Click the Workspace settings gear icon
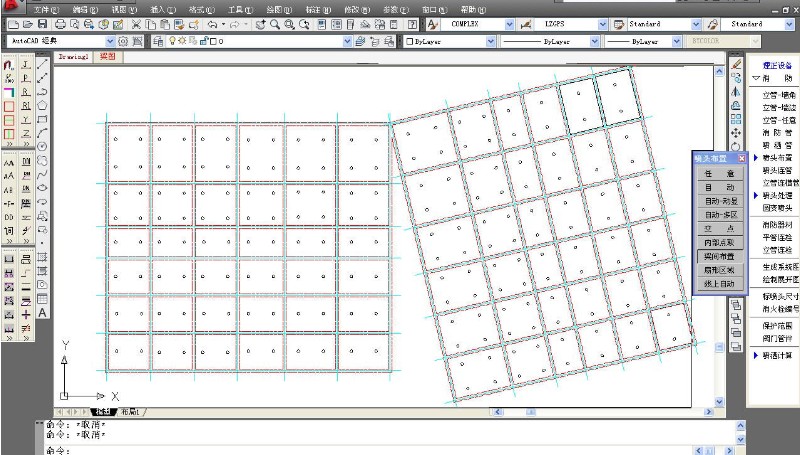 click(x=123, y=41)
